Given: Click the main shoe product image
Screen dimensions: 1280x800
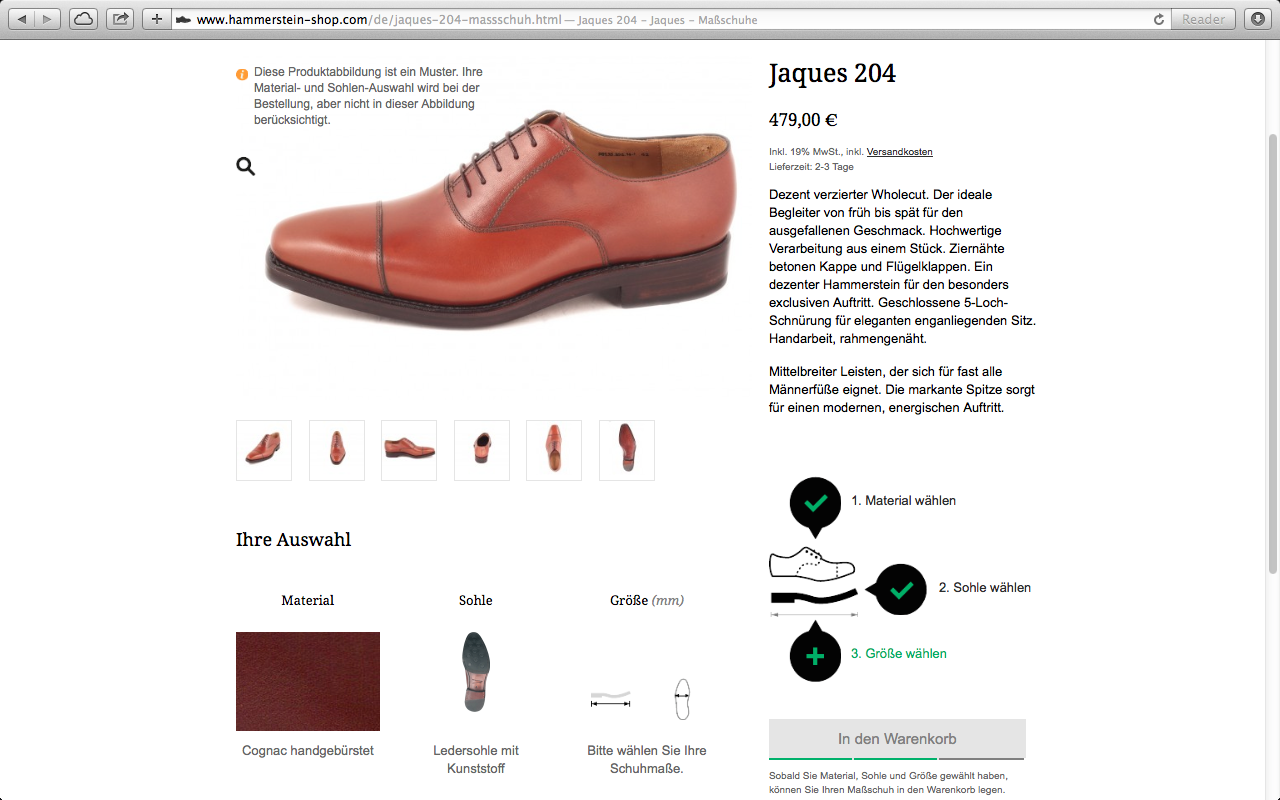Looking at the screenshot, I should coord(500,220).
